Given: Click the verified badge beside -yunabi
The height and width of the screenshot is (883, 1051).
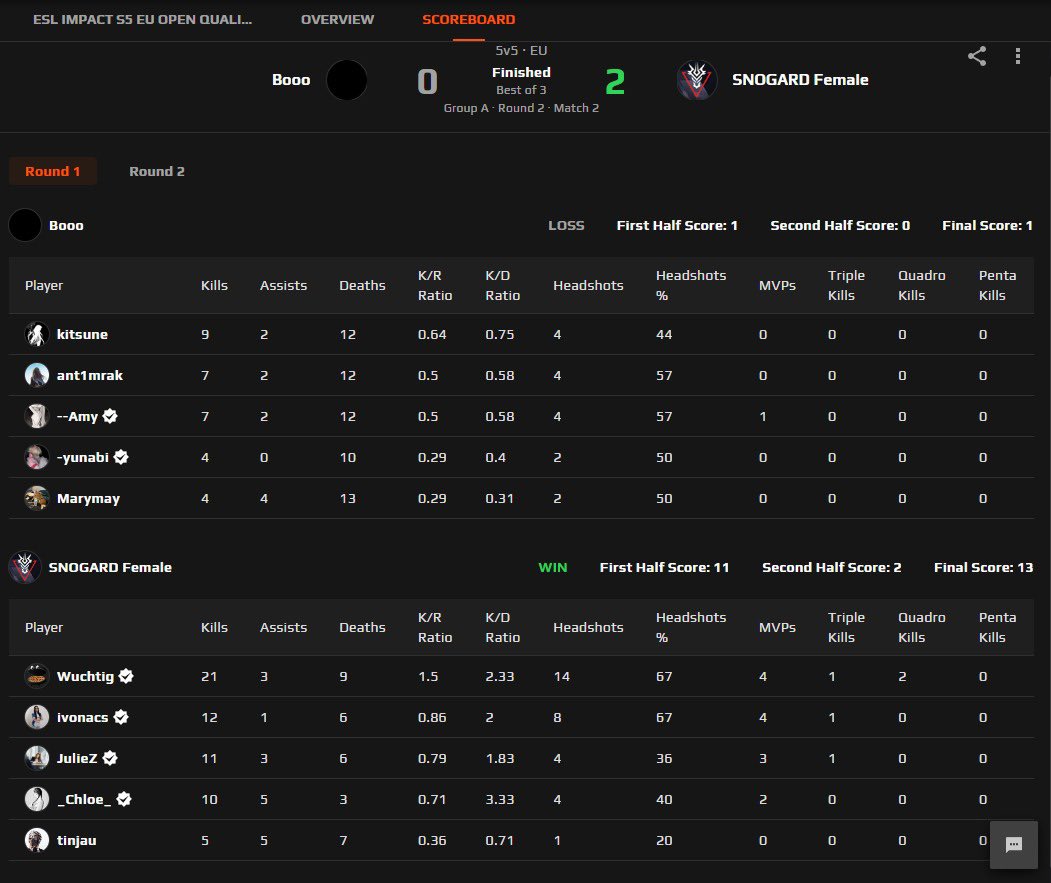Looking at the screenshot, I should click(x=121, y=457).
